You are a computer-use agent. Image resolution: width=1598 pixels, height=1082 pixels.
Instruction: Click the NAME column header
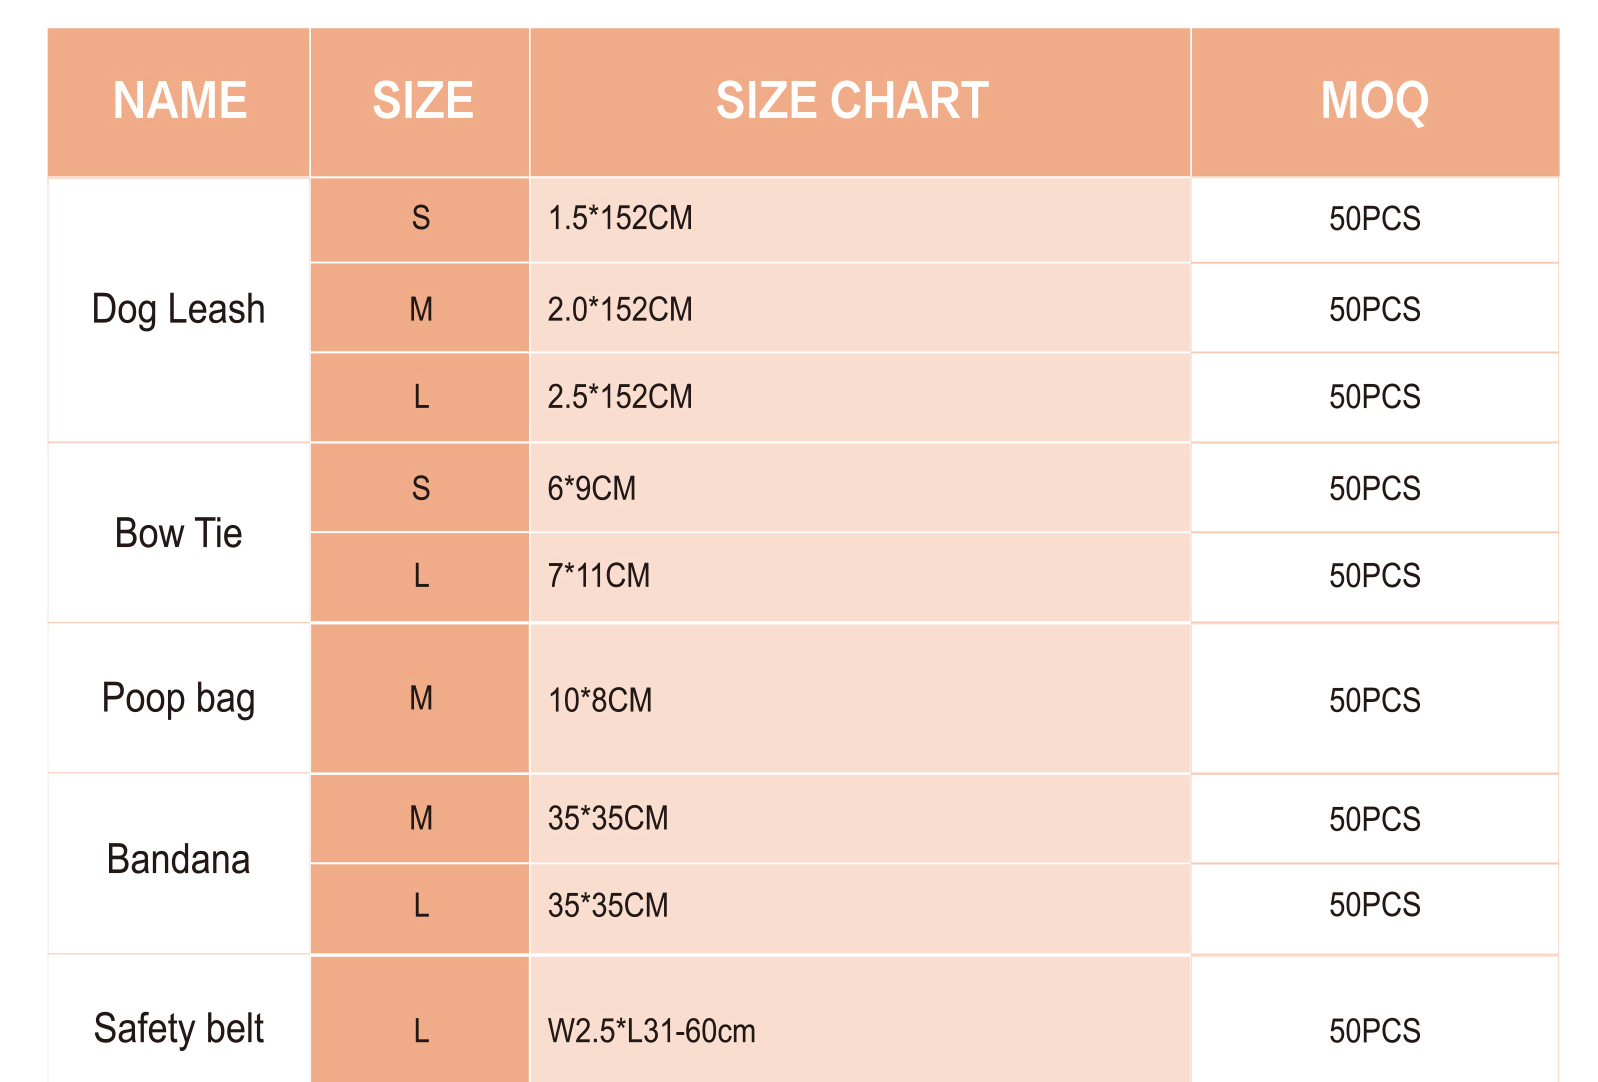pyautogui.click(x=179, y=101)
